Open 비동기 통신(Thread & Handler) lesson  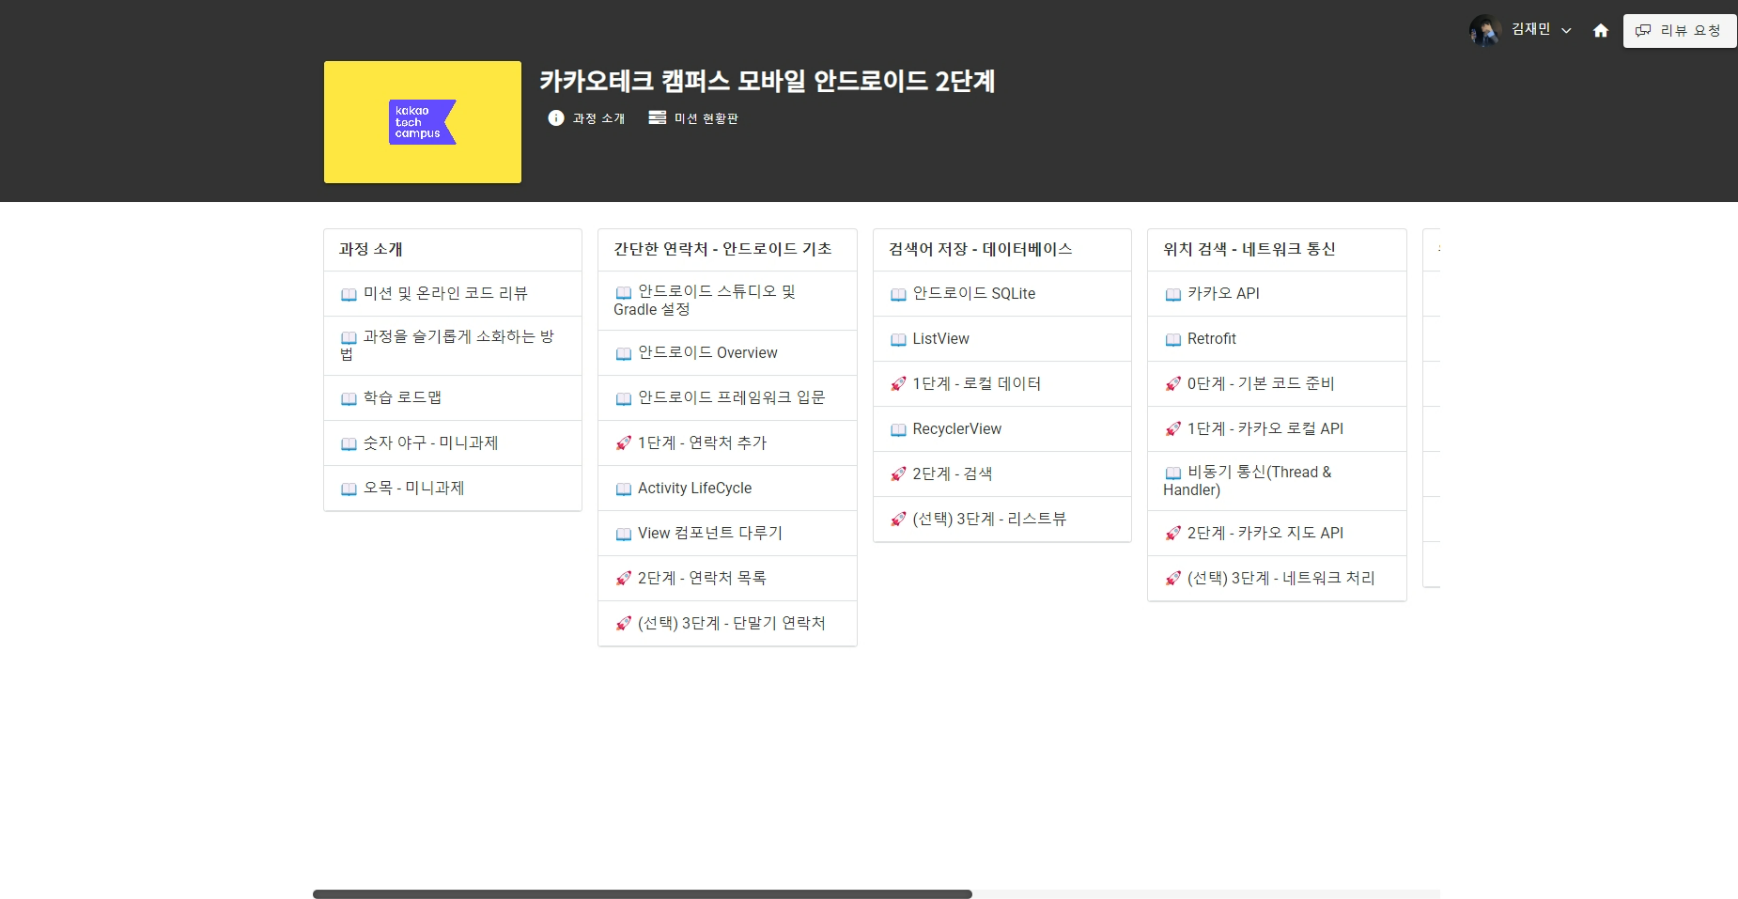point(1277,481)
